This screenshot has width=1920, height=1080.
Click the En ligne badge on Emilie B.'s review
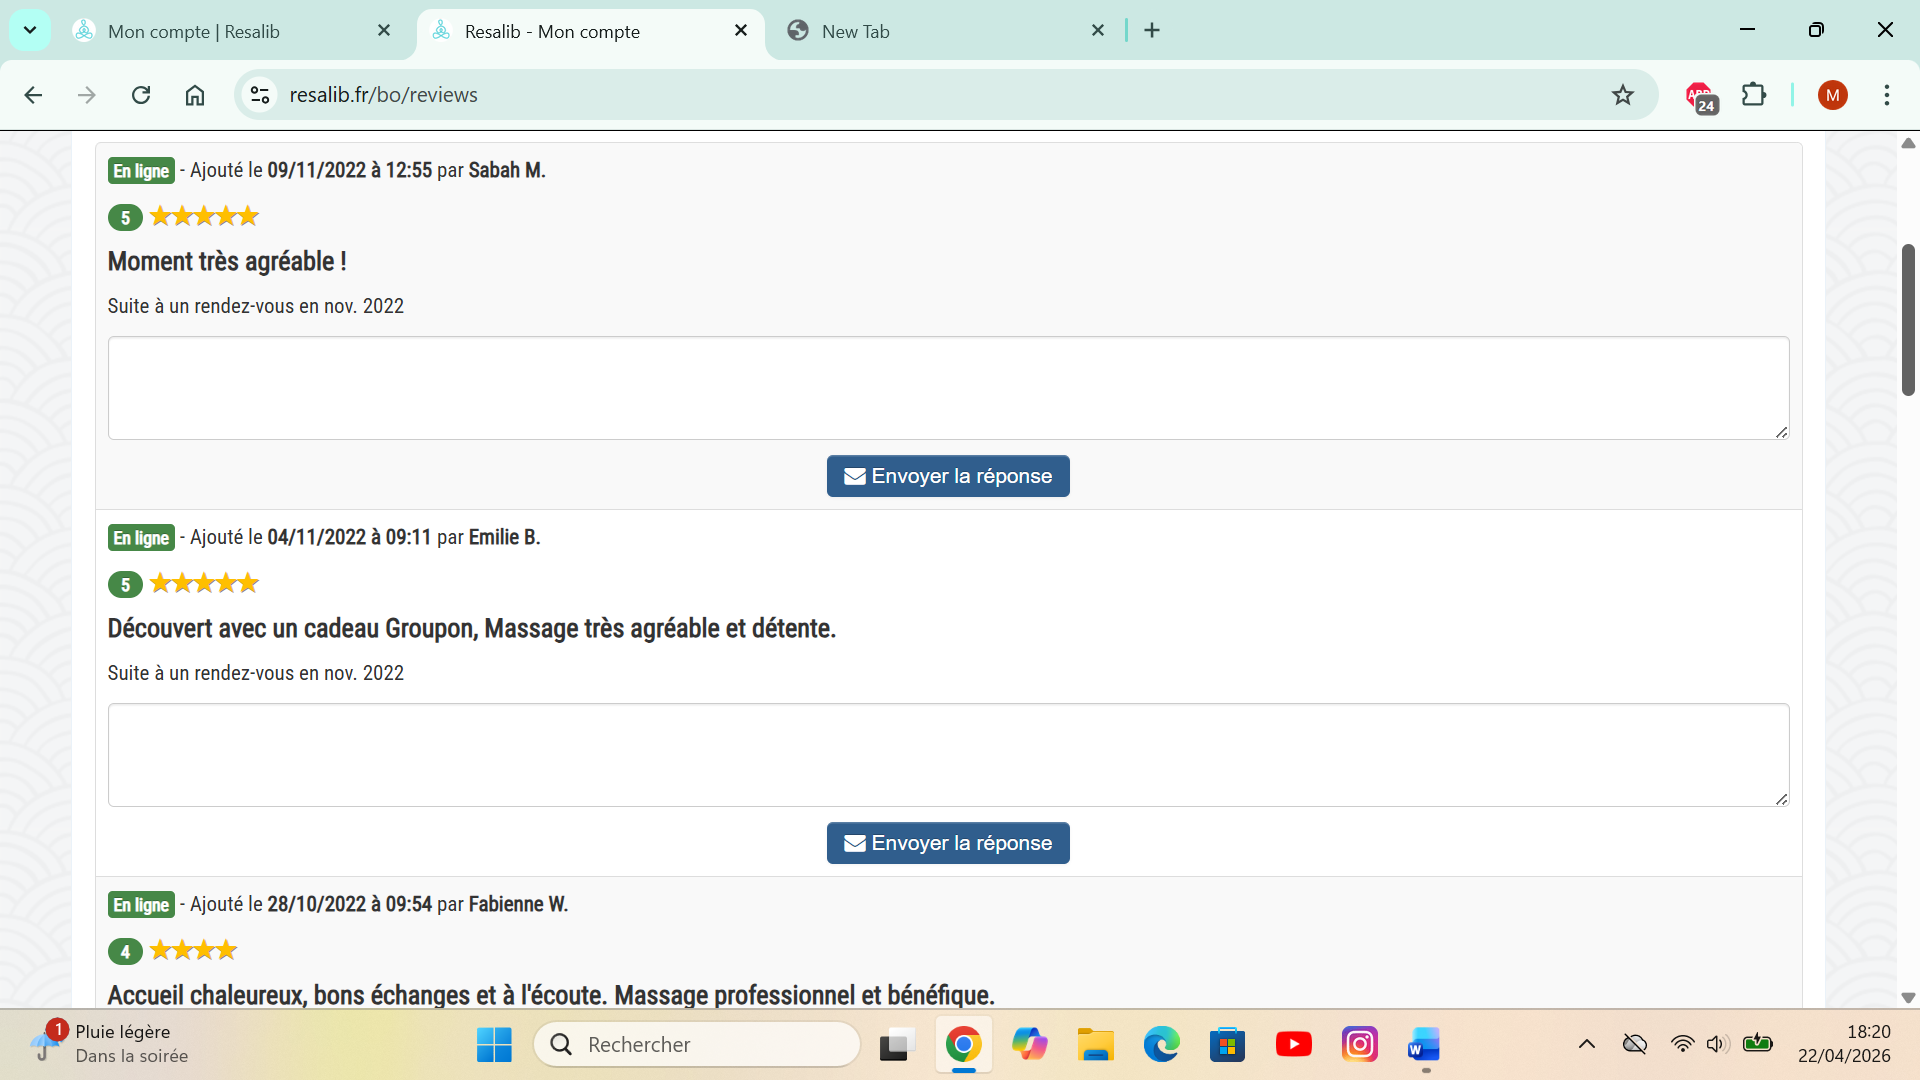point(141,538)
